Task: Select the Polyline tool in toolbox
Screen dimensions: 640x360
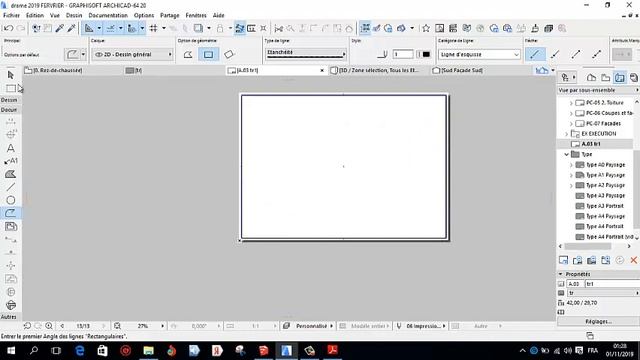Action: 11,213
